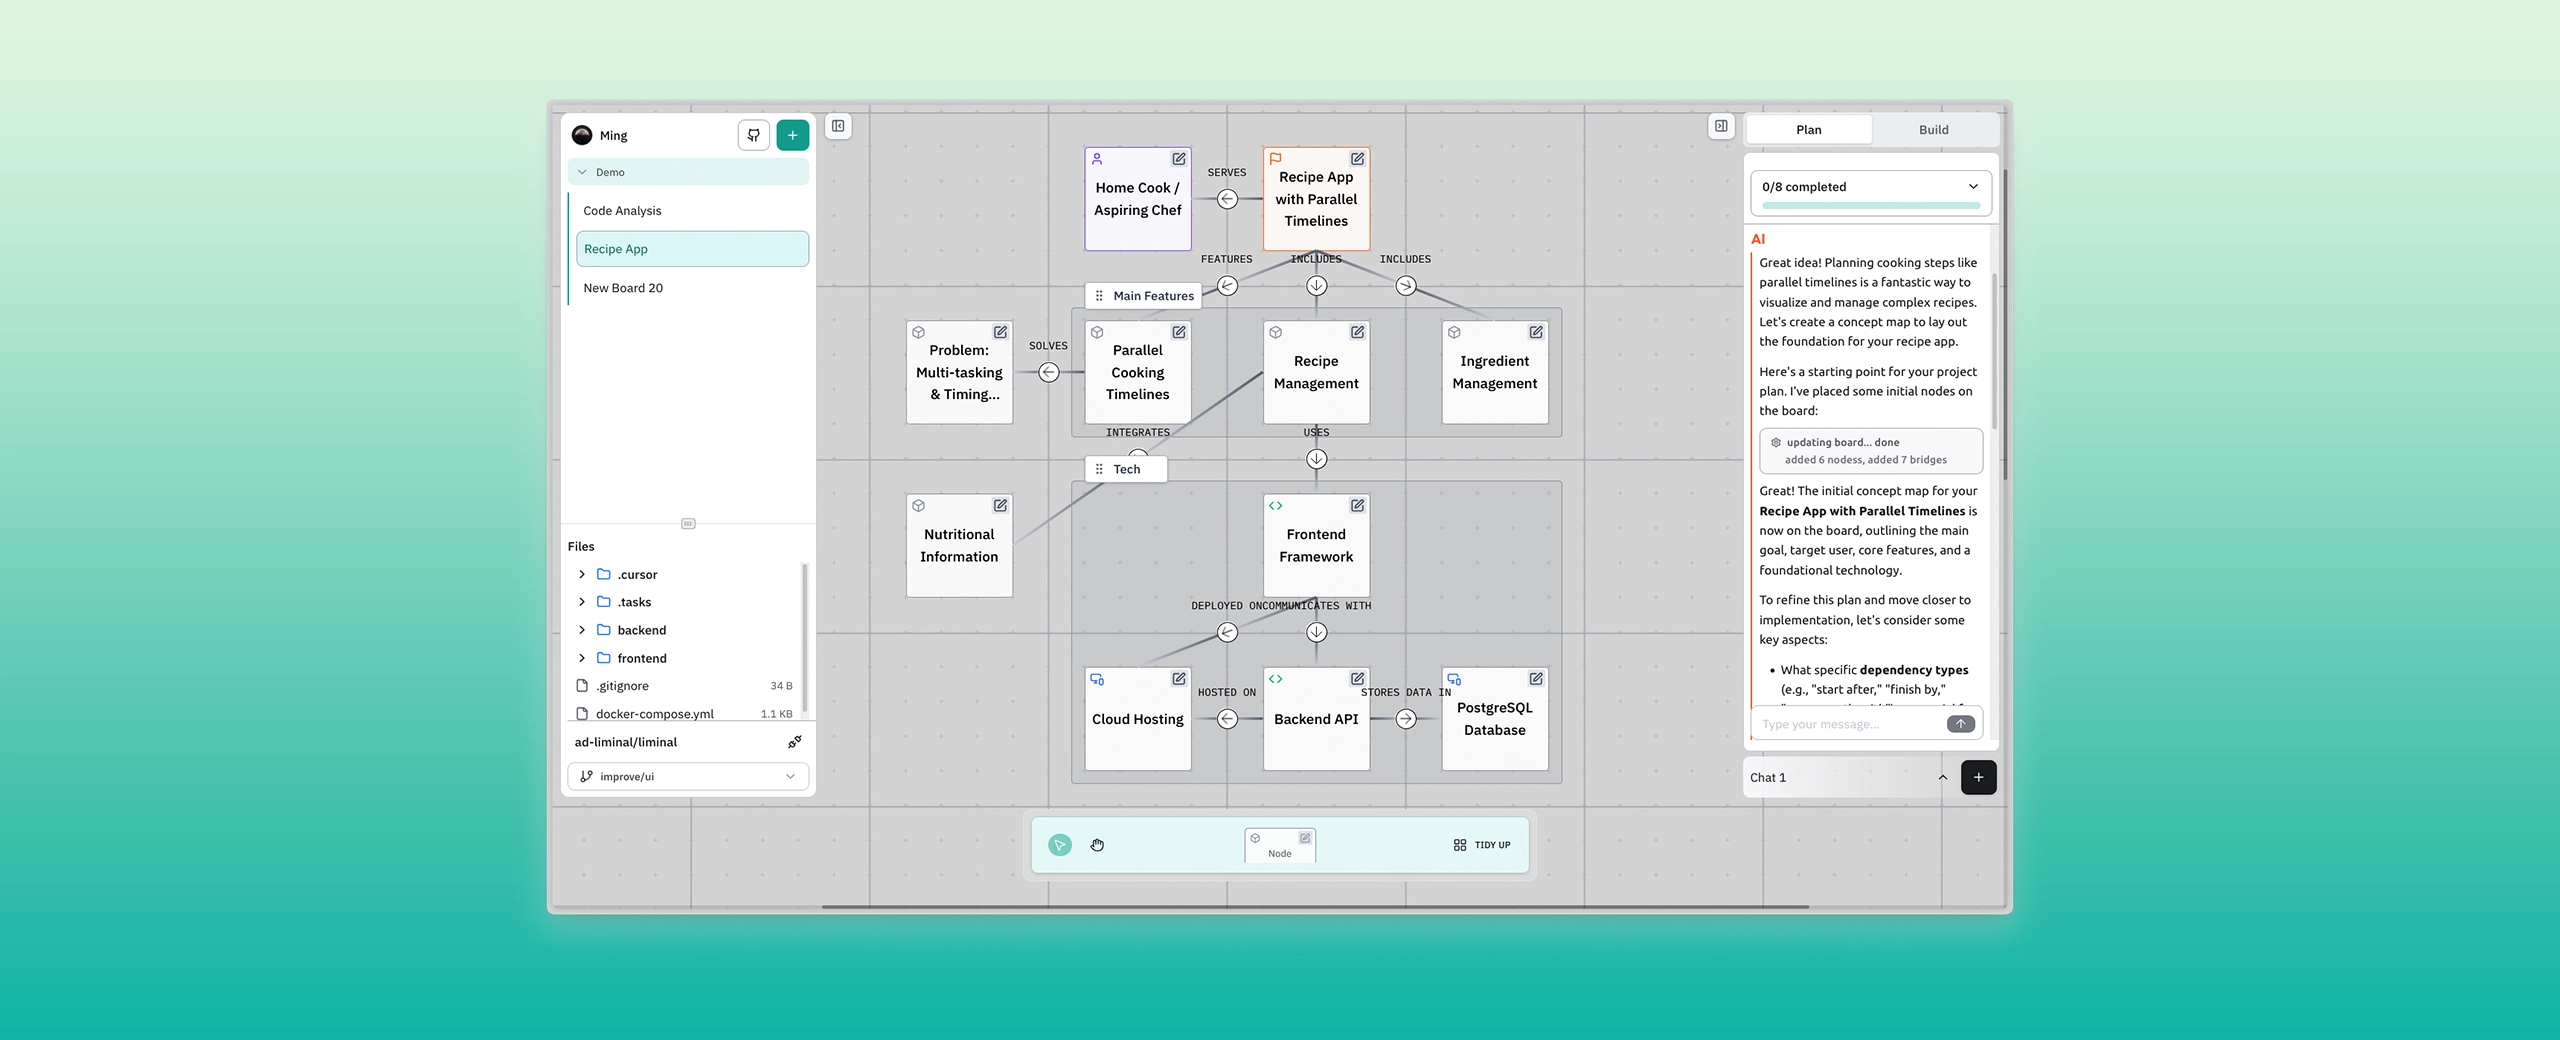
Task: Collapse the Demo project group
Action: point(582,172)
